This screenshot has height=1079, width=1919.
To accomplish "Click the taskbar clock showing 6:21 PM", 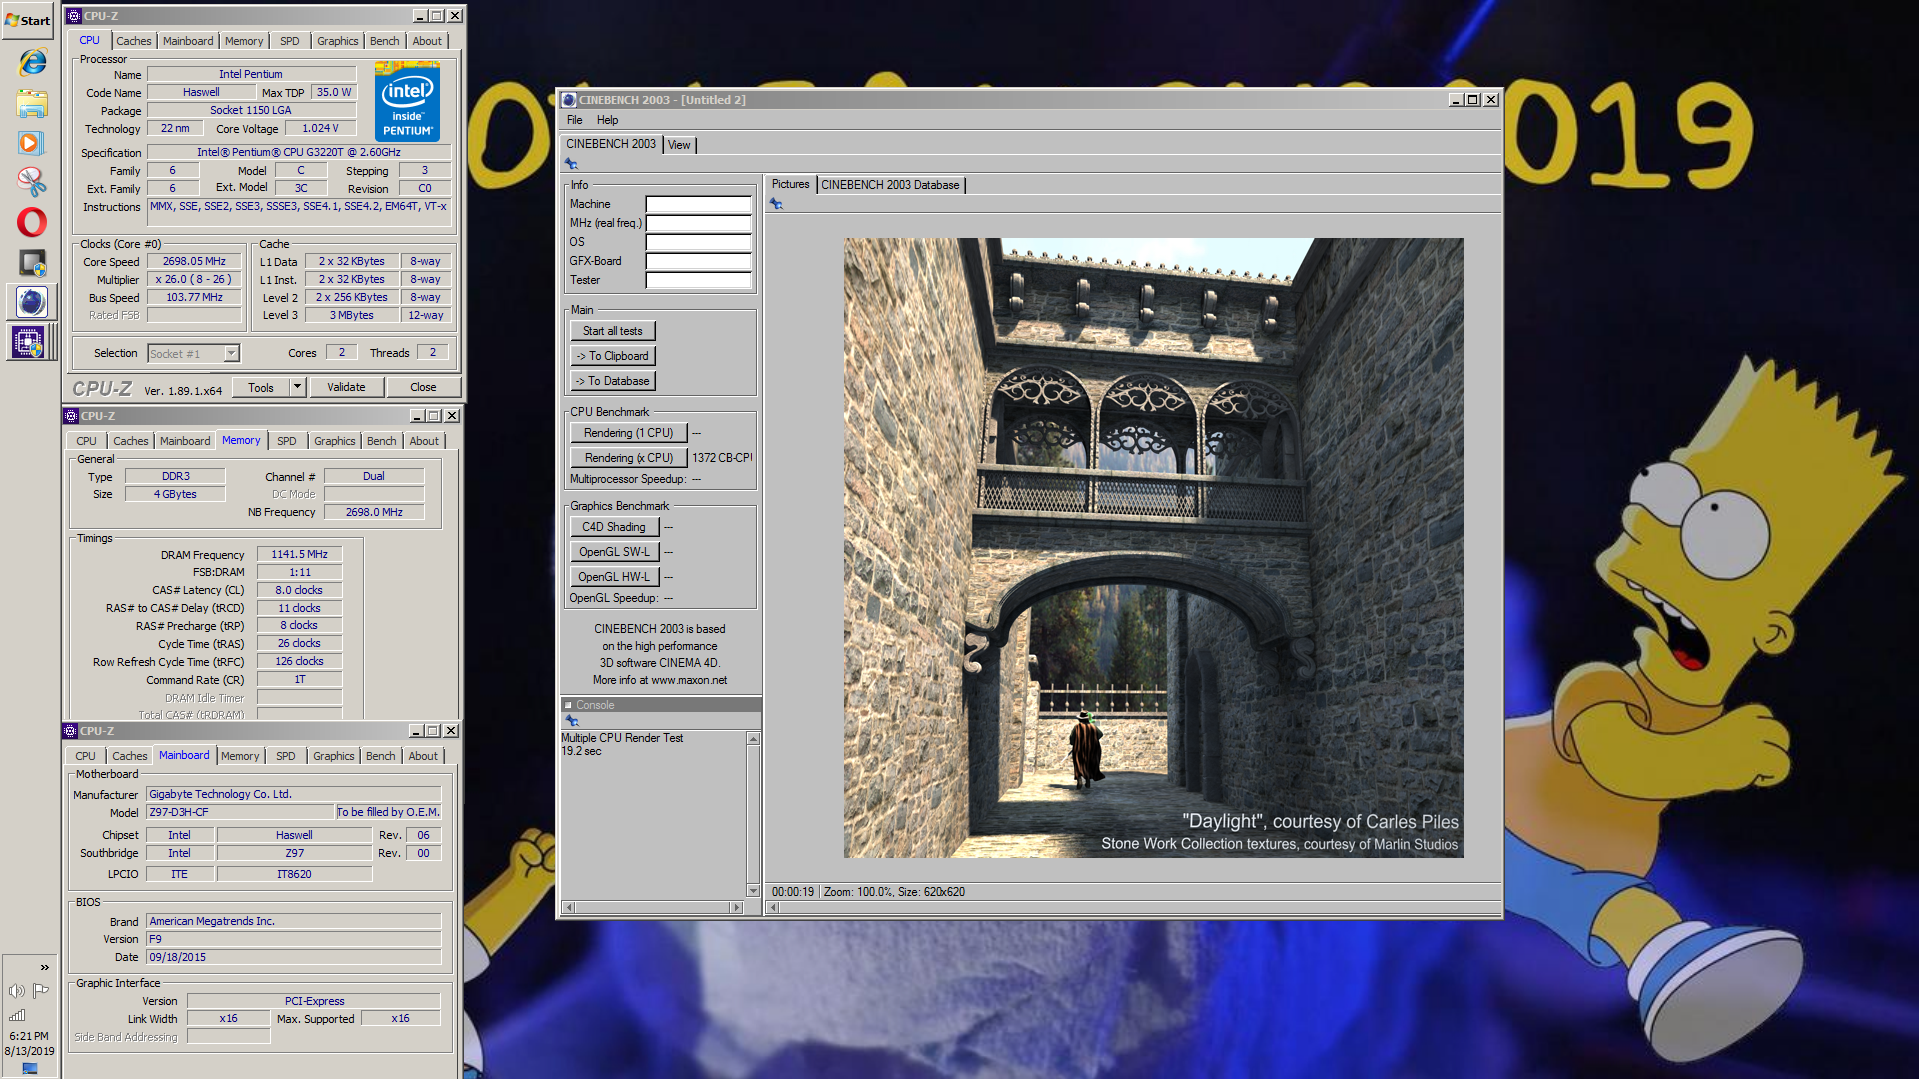I will 29,1036.
